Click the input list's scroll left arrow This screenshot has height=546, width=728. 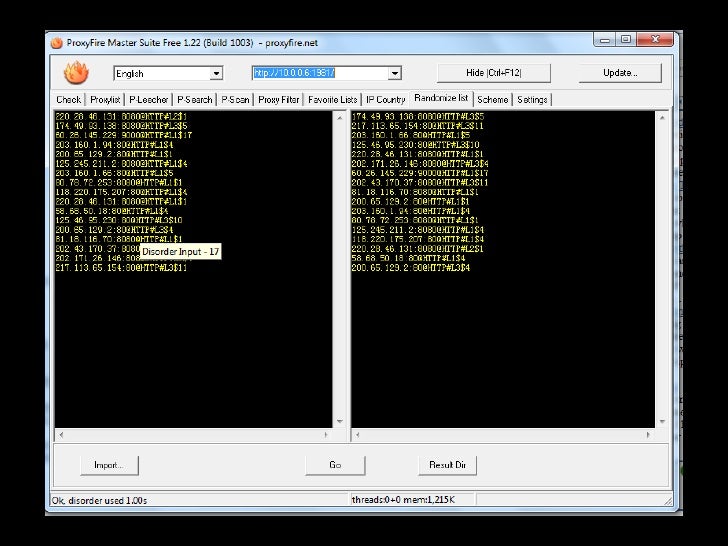point(61,435)
